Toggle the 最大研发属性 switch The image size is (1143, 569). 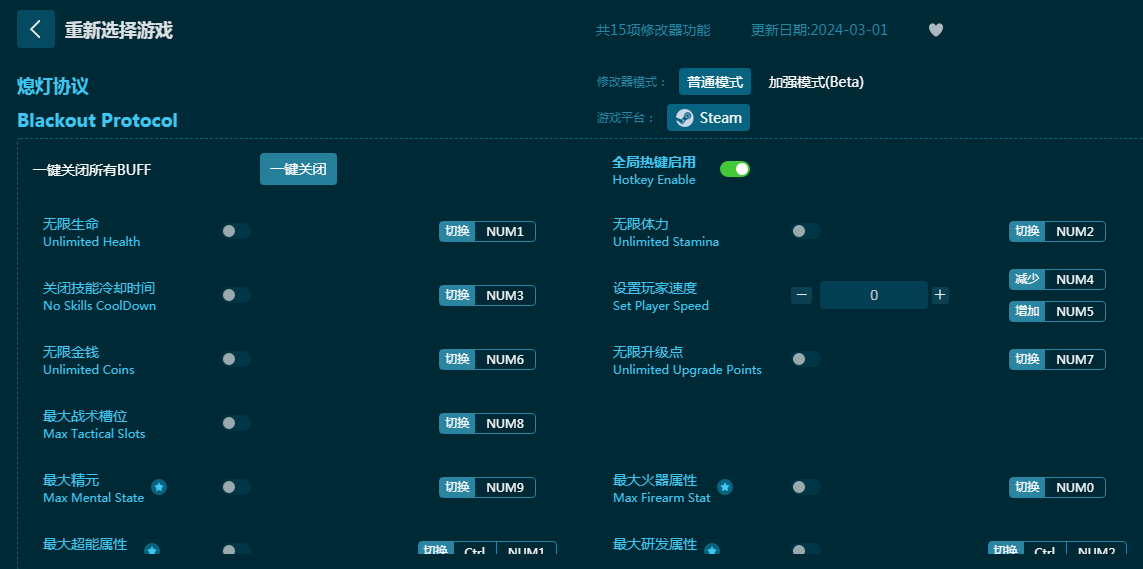806,549
